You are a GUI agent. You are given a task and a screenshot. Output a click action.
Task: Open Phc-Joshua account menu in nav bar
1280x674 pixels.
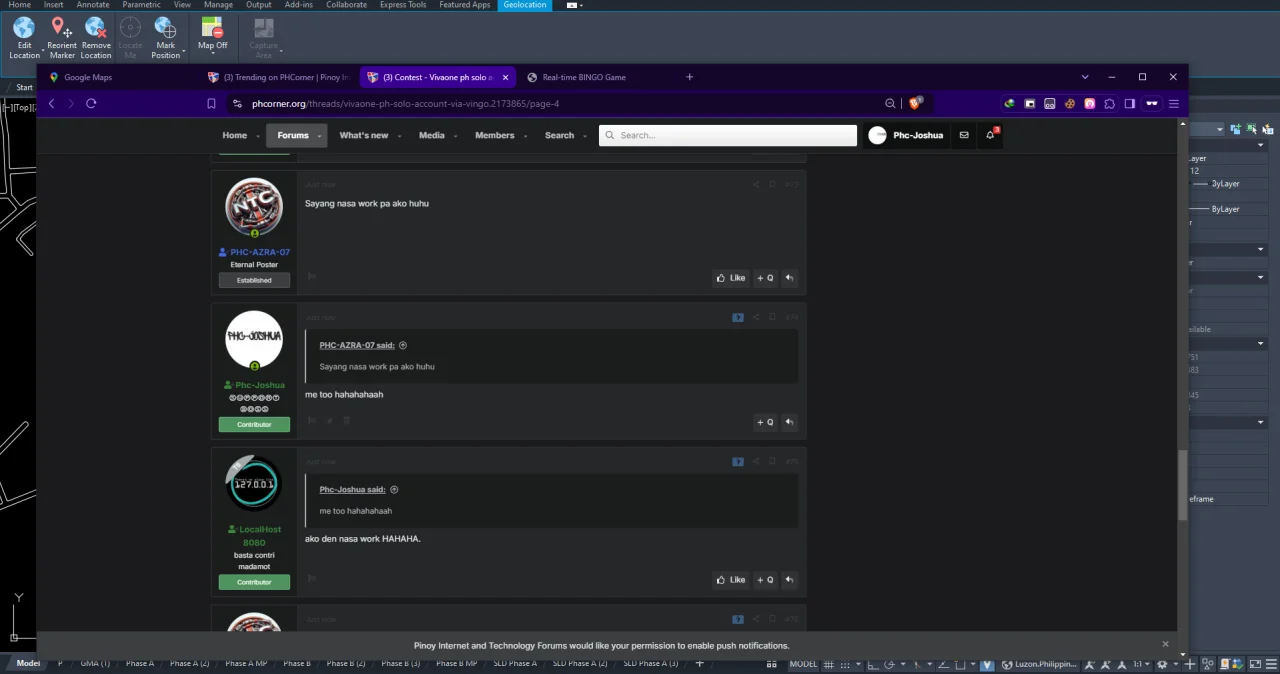point(906,135)
